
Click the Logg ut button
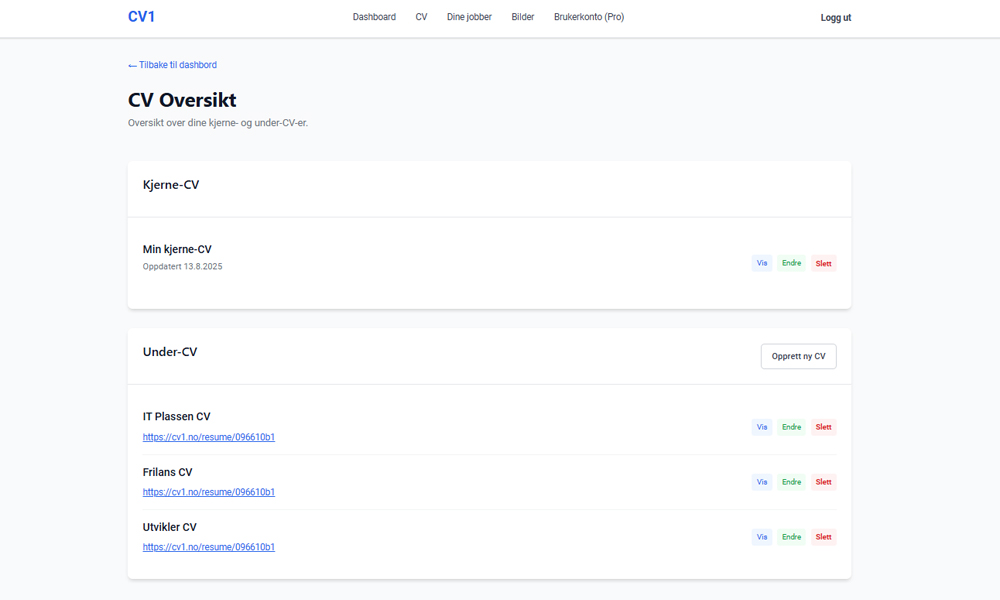click(x=835, y=18)
